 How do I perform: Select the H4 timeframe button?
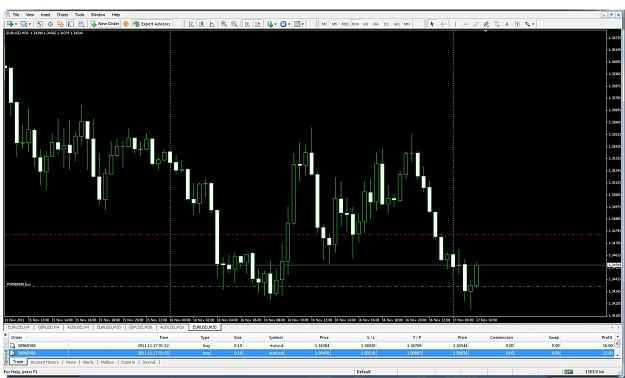[376, 24]
